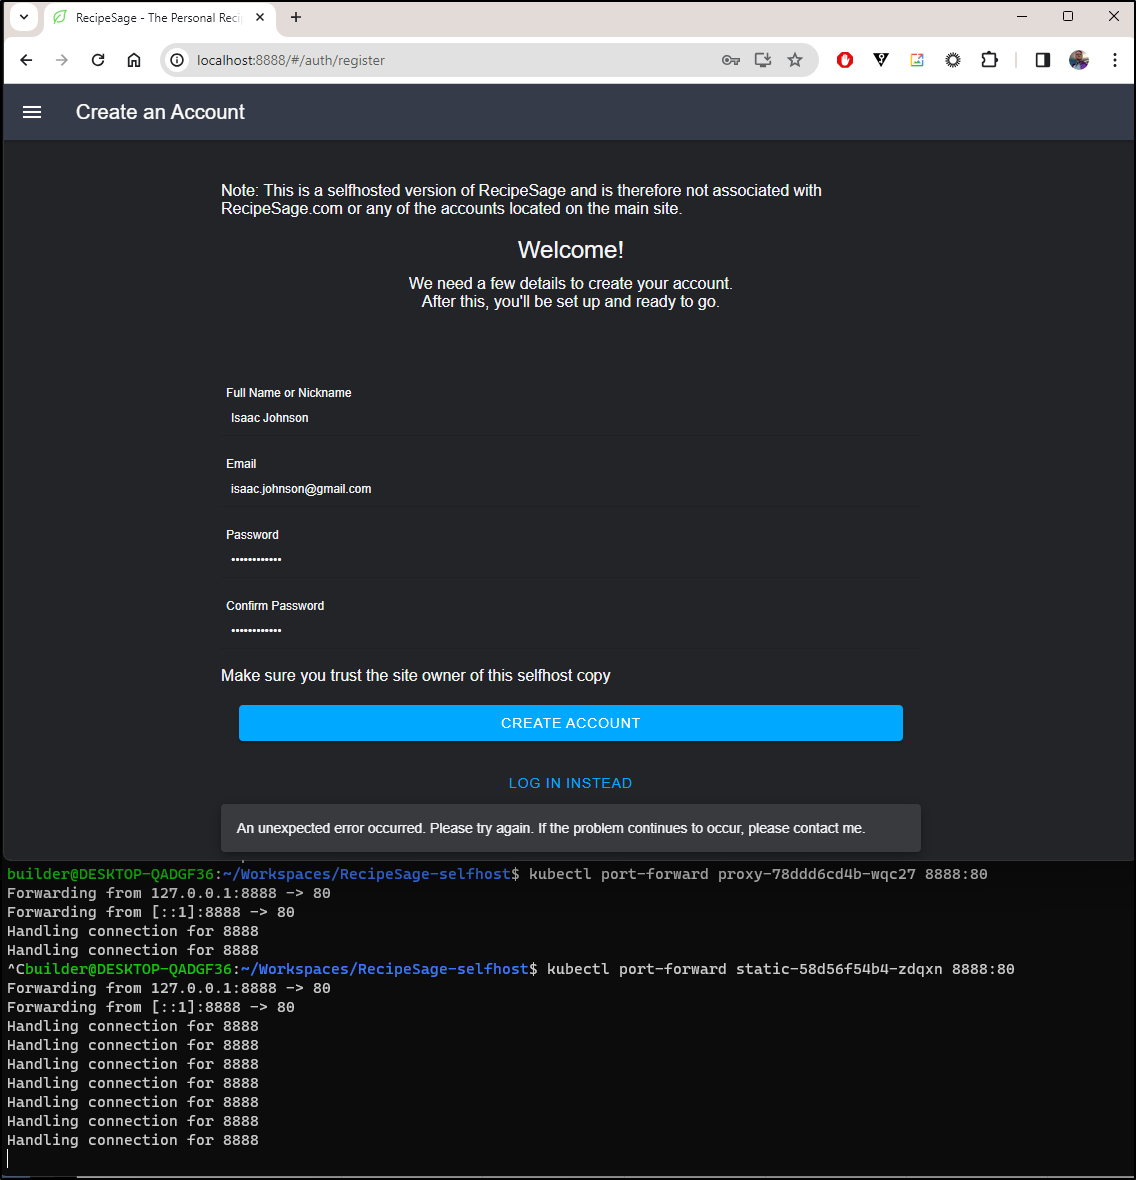Open the Chrome profile avatar

point(1079,60)
